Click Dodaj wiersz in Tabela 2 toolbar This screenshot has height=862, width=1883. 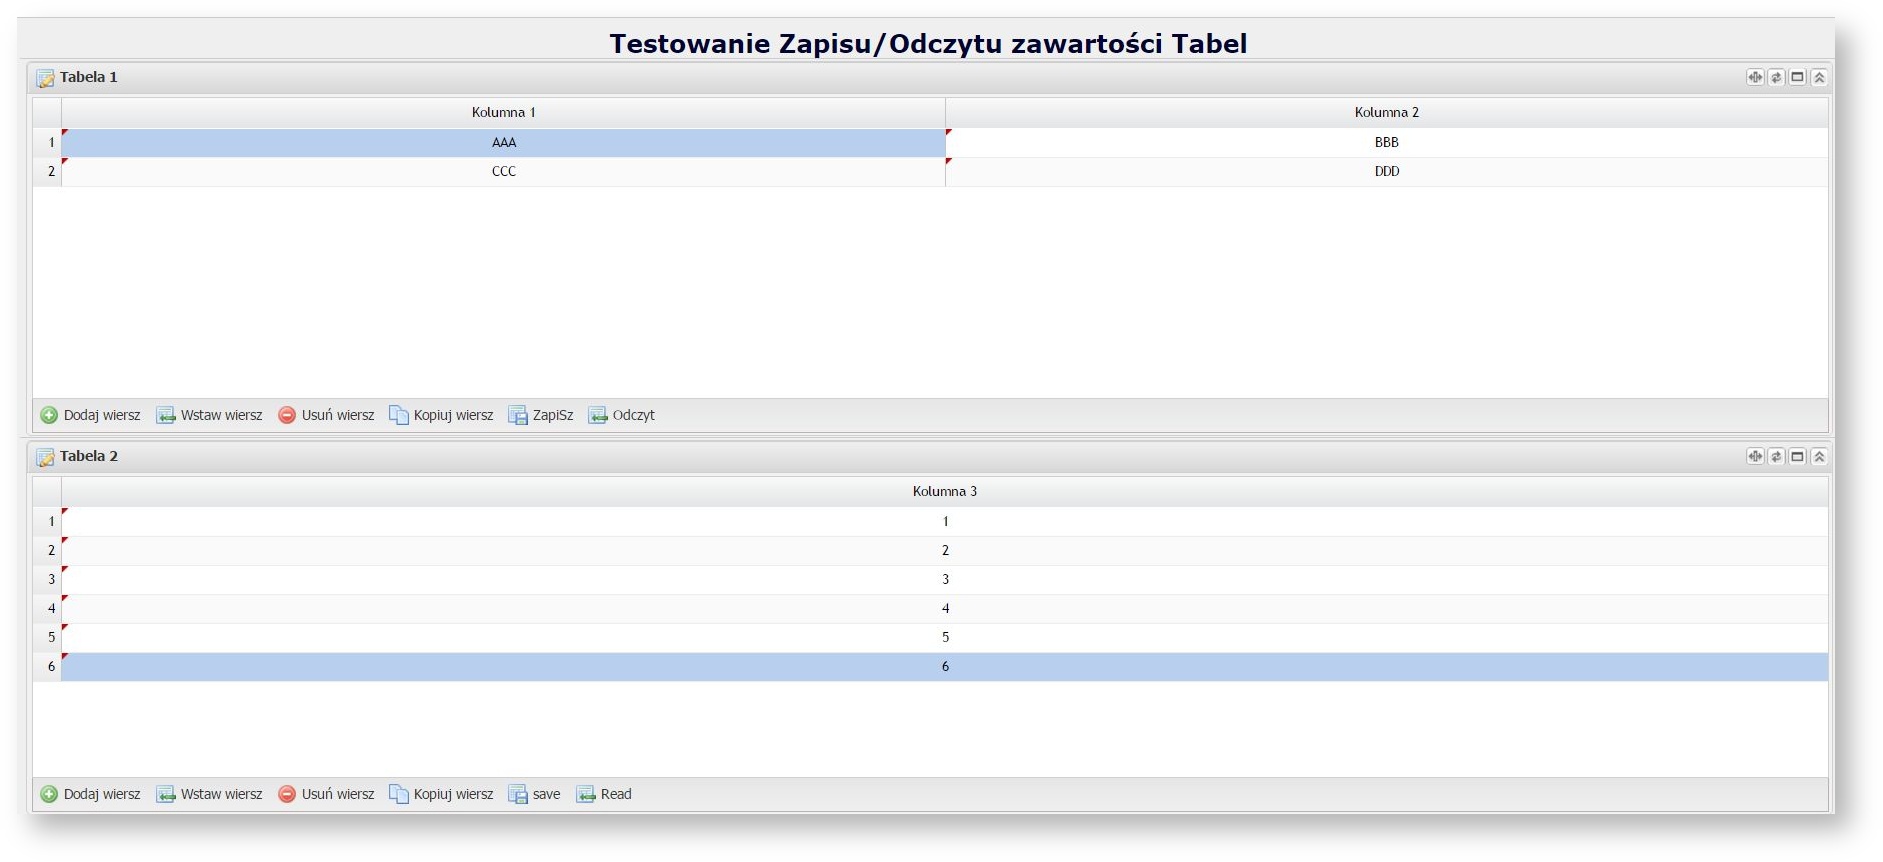click(x=91, y=794)
